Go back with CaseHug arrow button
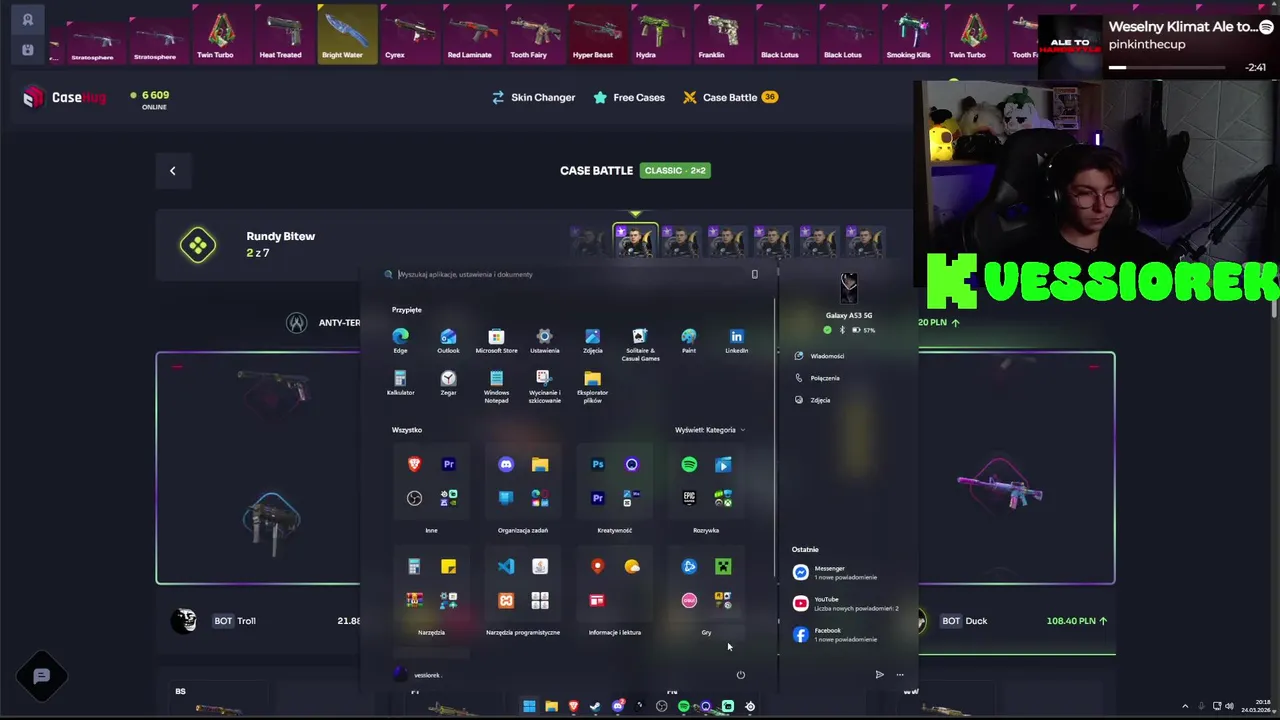 (x=172, y=171)
